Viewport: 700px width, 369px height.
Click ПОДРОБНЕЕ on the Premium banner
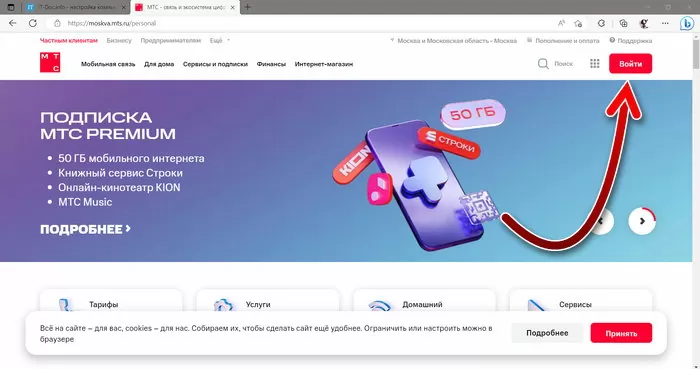(x=85, y=229)
